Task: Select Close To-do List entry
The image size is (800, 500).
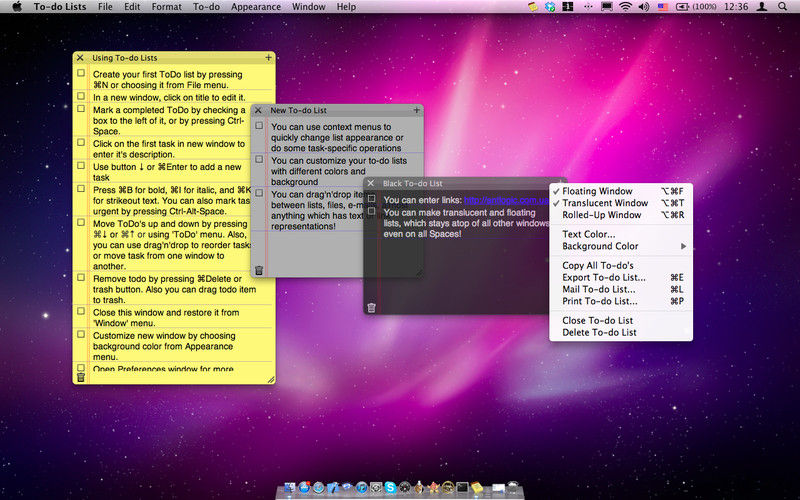Action: click(x=621, y=320)
